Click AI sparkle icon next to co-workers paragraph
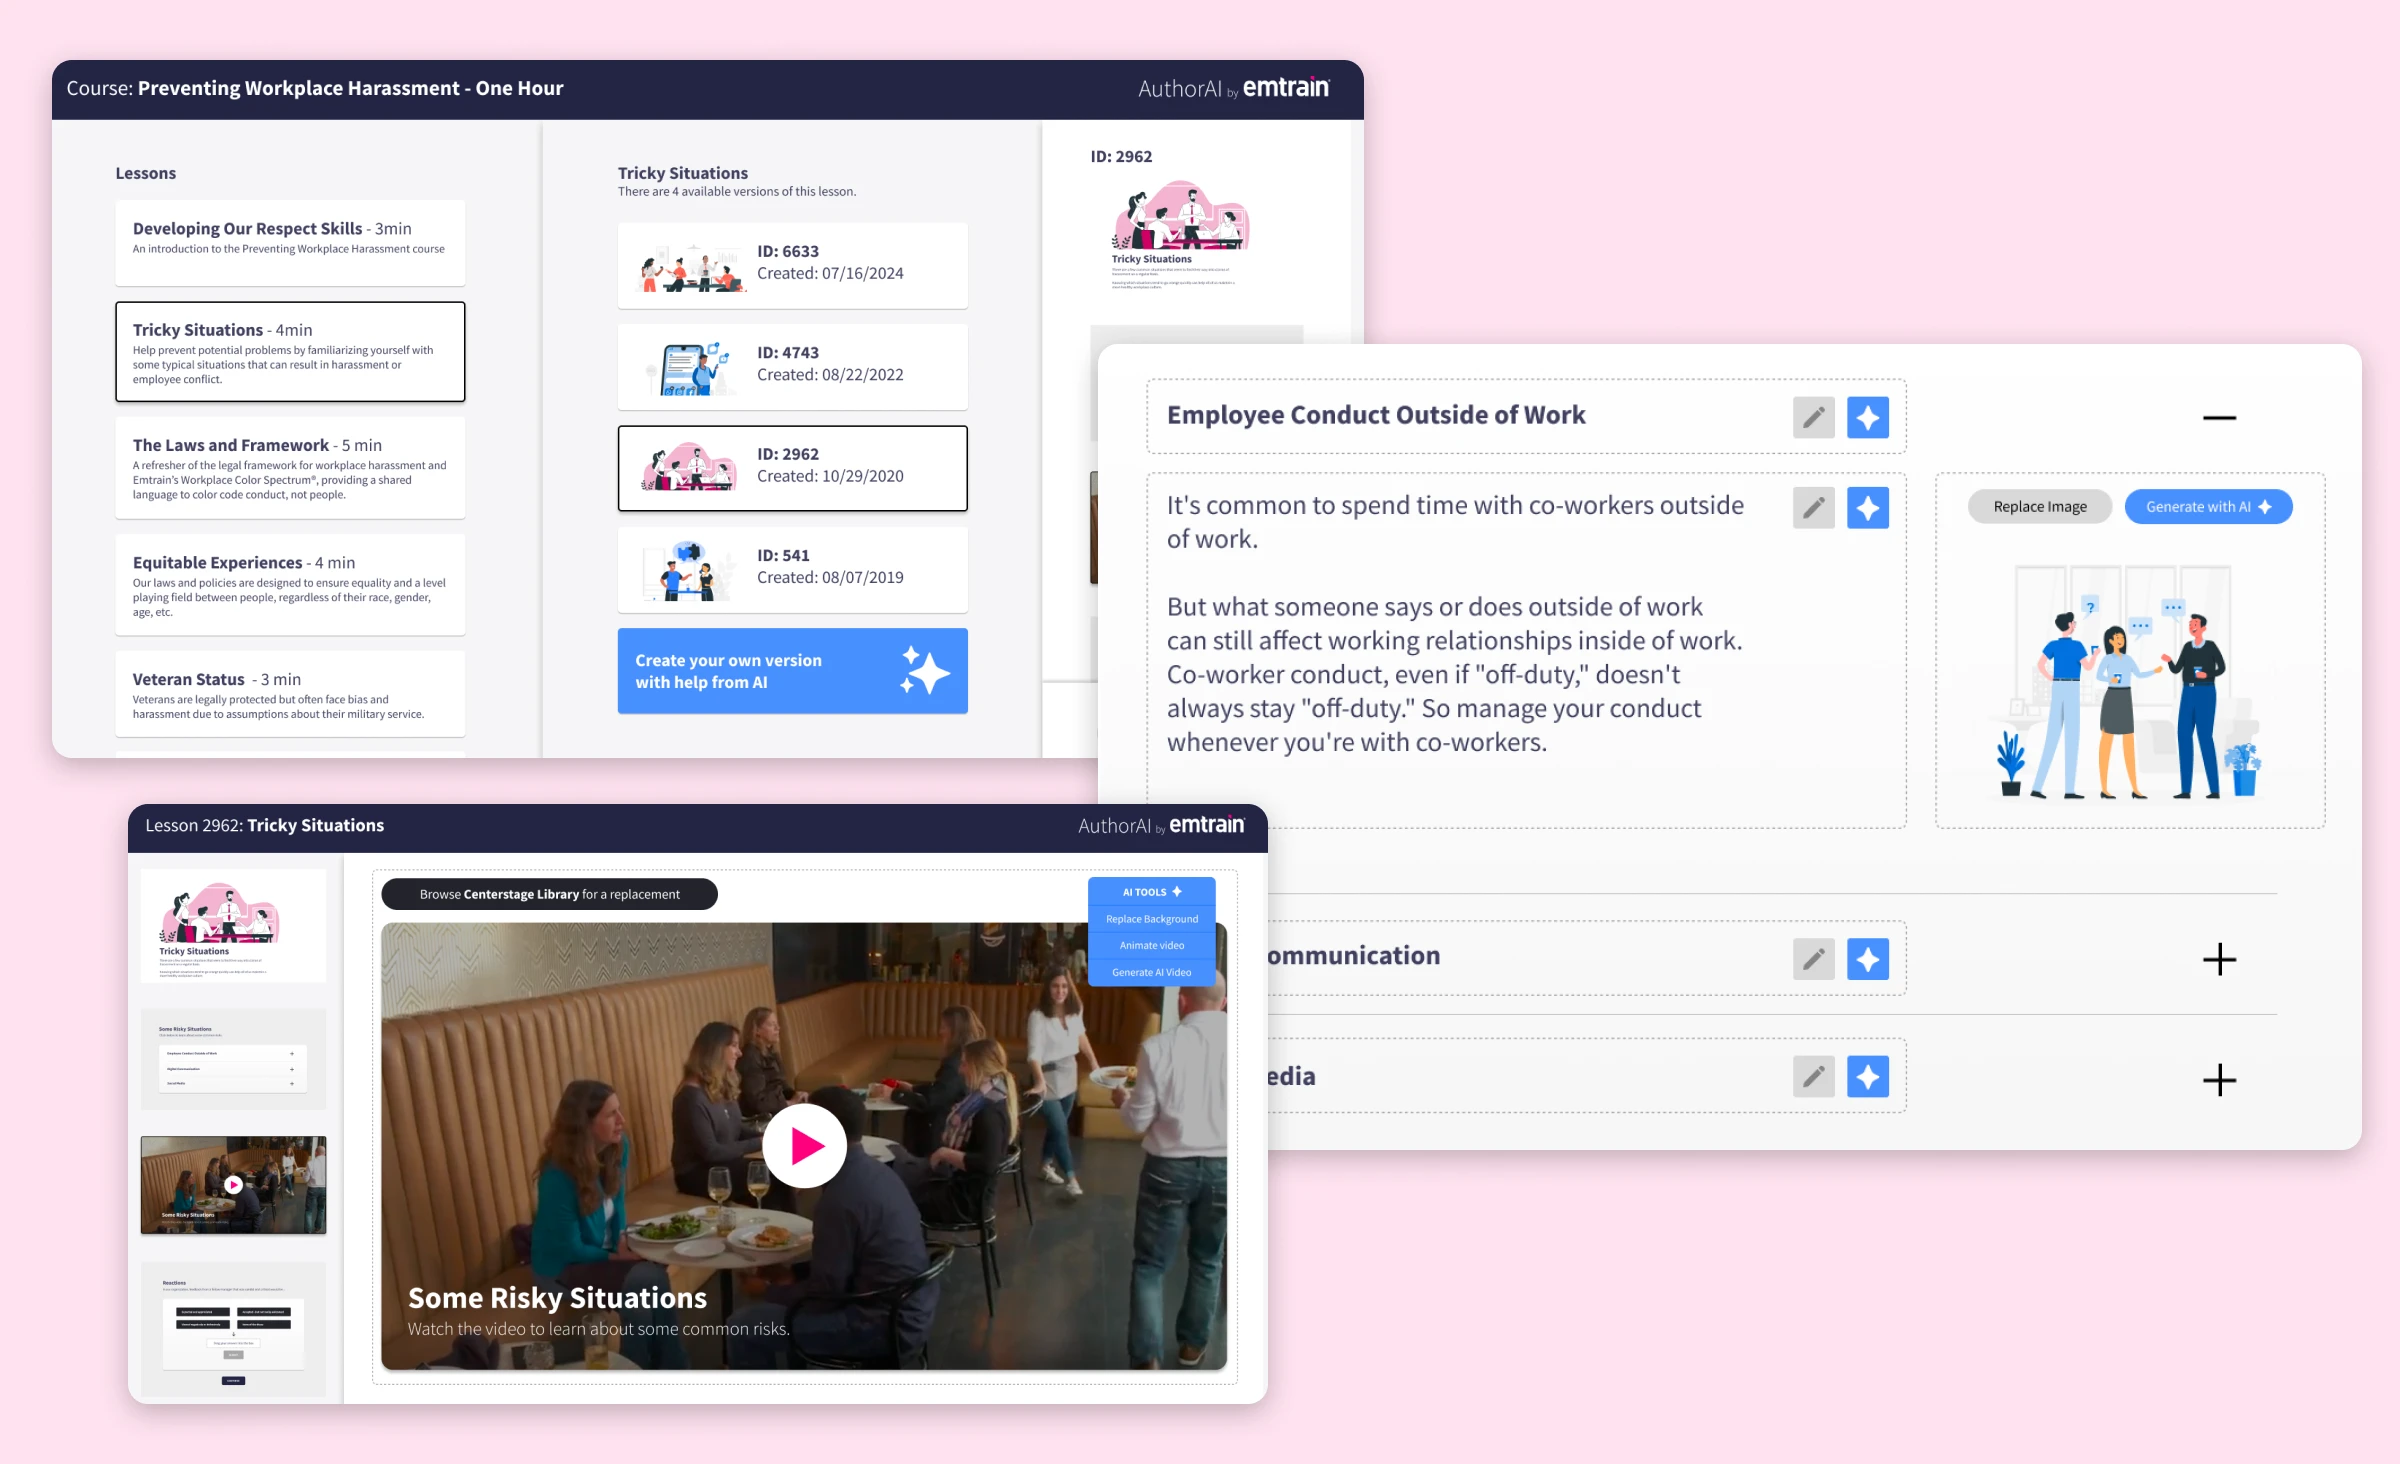 coord(1867,508)
